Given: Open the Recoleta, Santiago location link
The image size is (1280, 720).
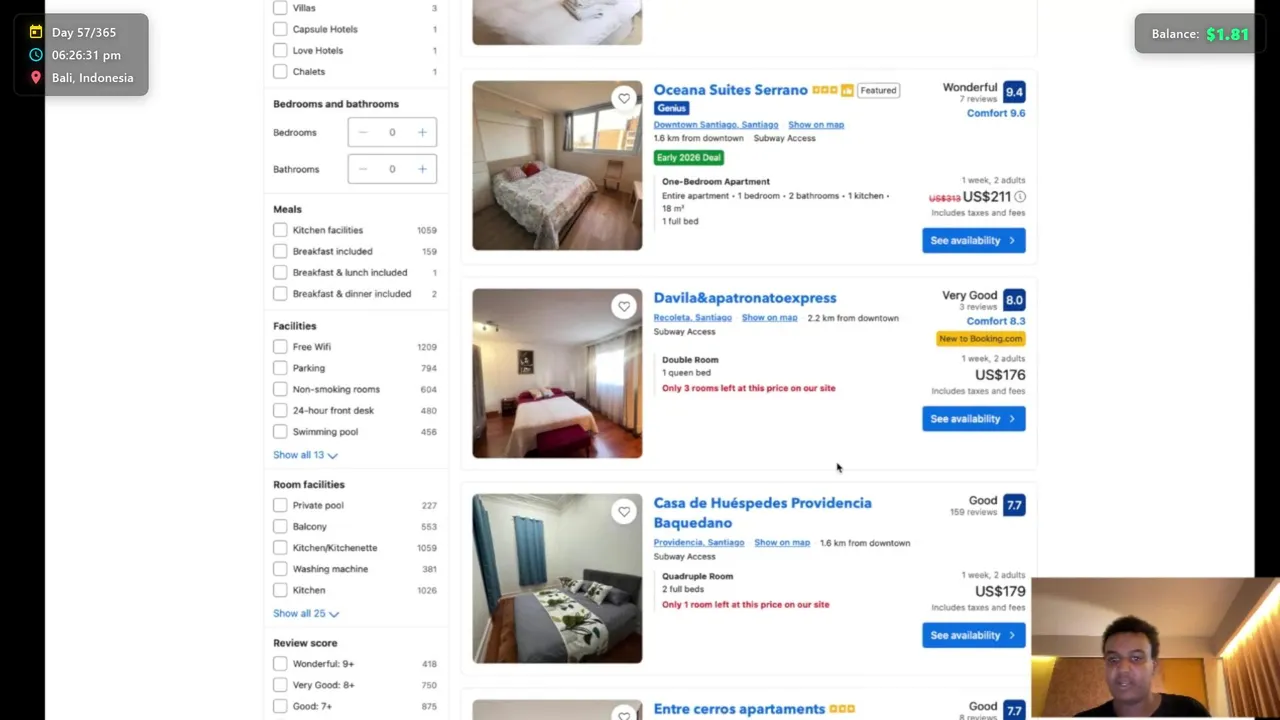Looking at the screenshot, I should tap(693, 318).
